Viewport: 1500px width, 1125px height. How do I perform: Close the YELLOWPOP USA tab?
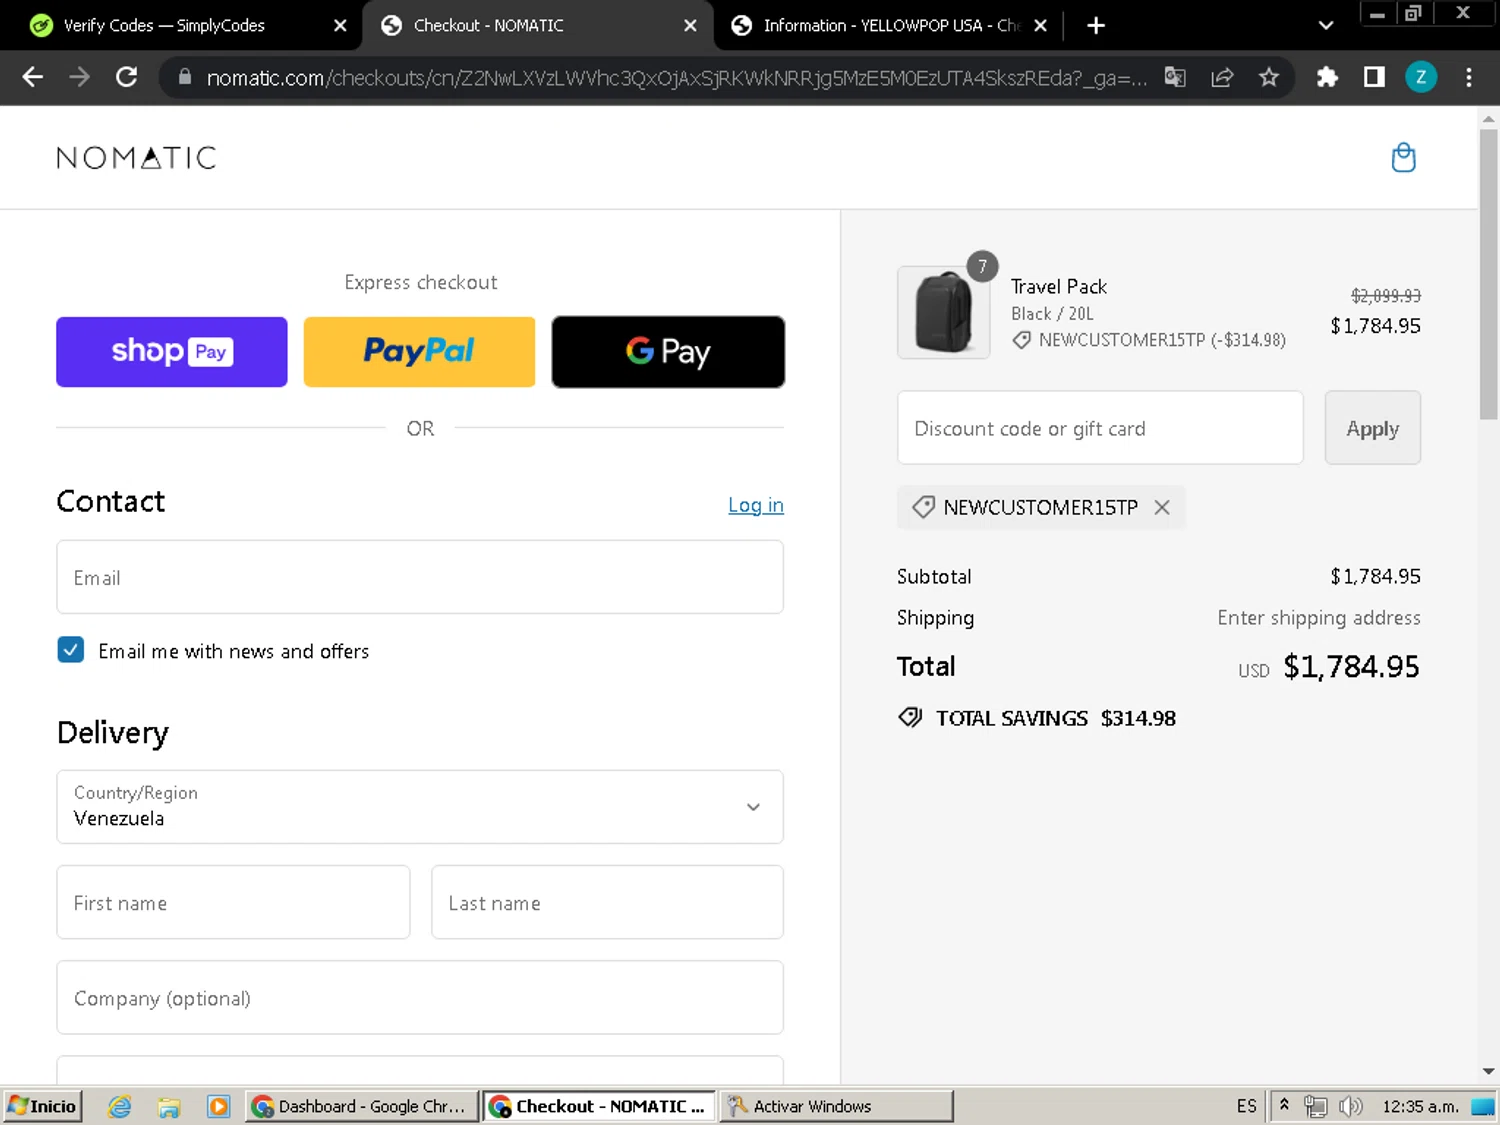pos(1040,25)
